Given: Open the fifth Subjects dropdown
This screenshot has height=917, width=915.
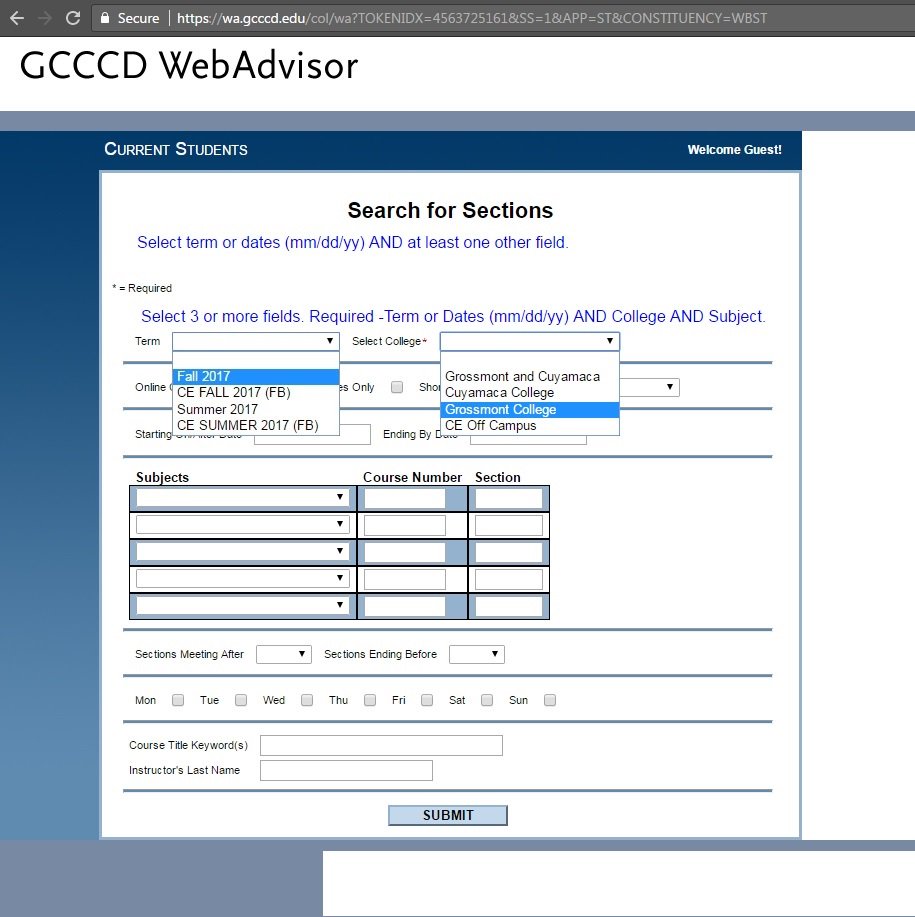Looking at the screenshot, I should coord(242,605).
